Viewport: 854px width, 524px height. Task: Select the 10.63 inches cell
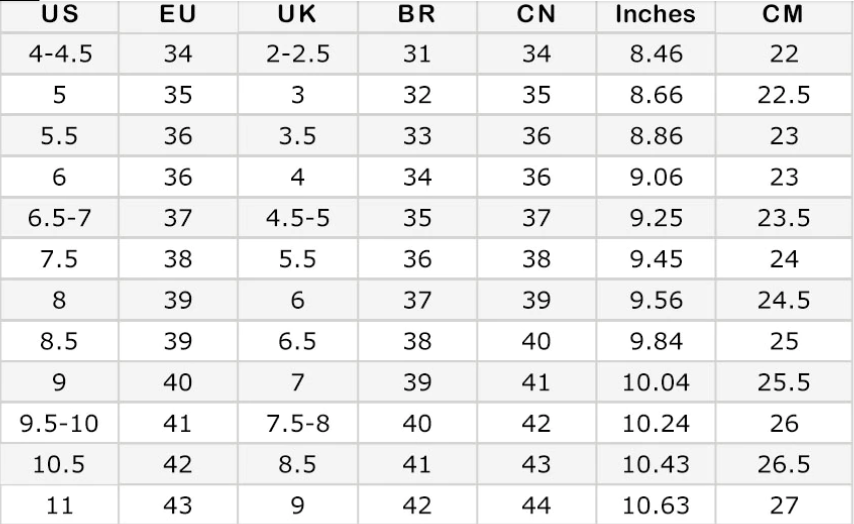[655, 505]
